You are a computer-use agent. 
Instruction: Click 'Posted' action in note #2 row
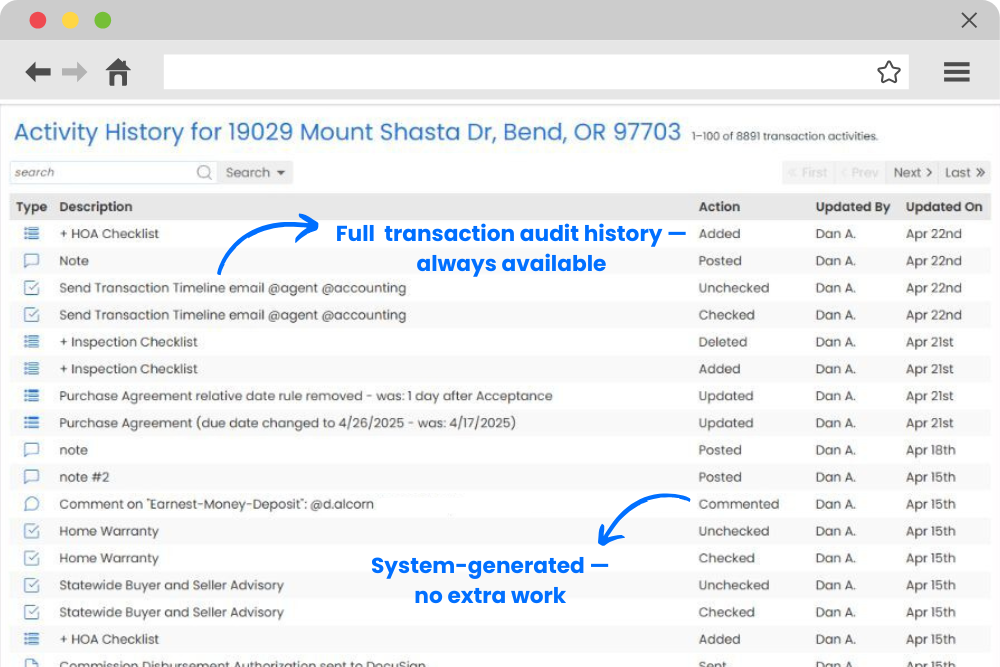point(720,477)
